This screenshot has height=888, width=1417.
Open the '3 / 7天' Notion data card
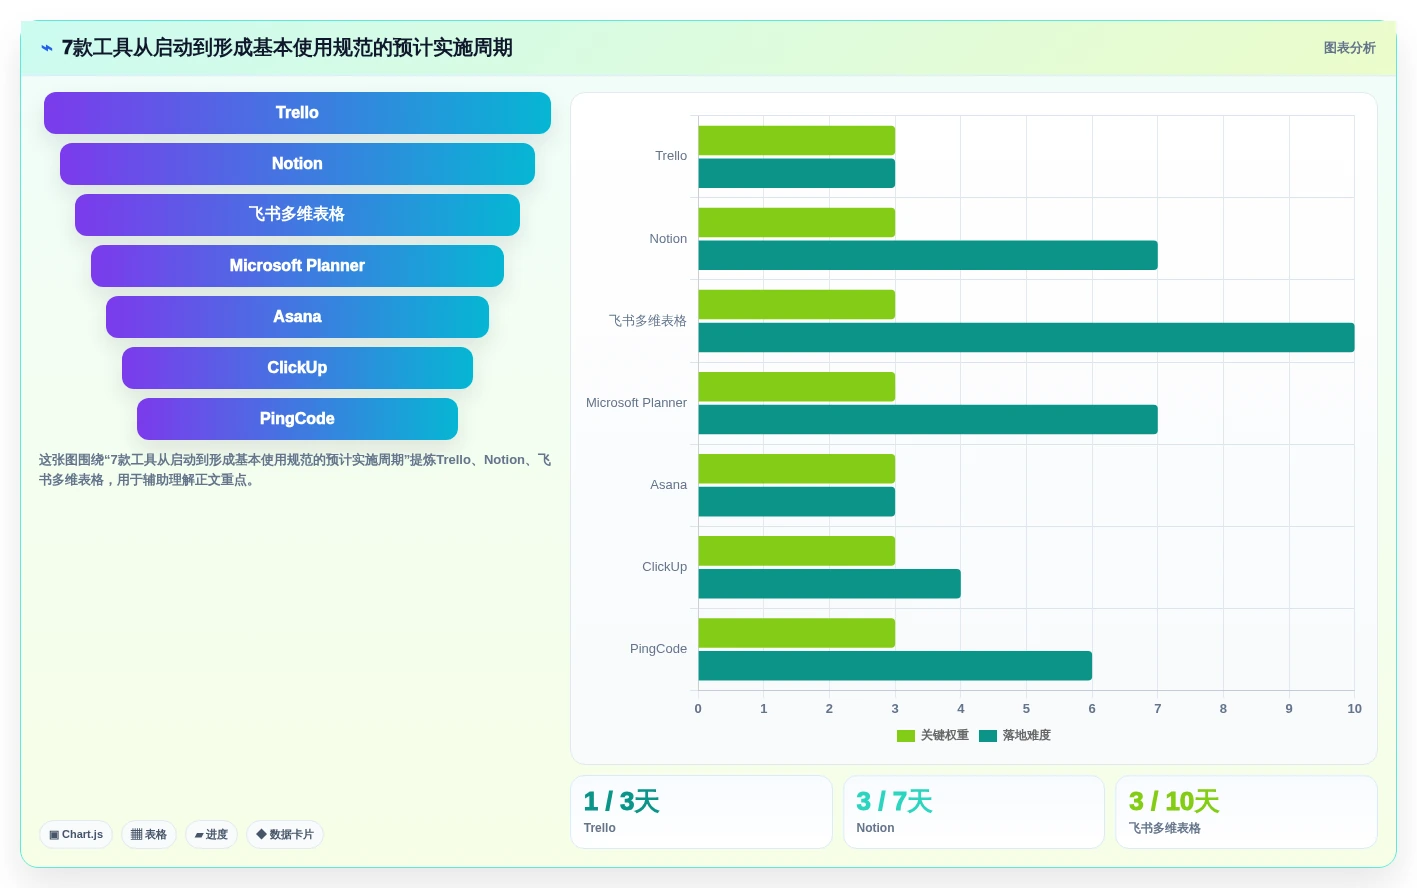974,812
